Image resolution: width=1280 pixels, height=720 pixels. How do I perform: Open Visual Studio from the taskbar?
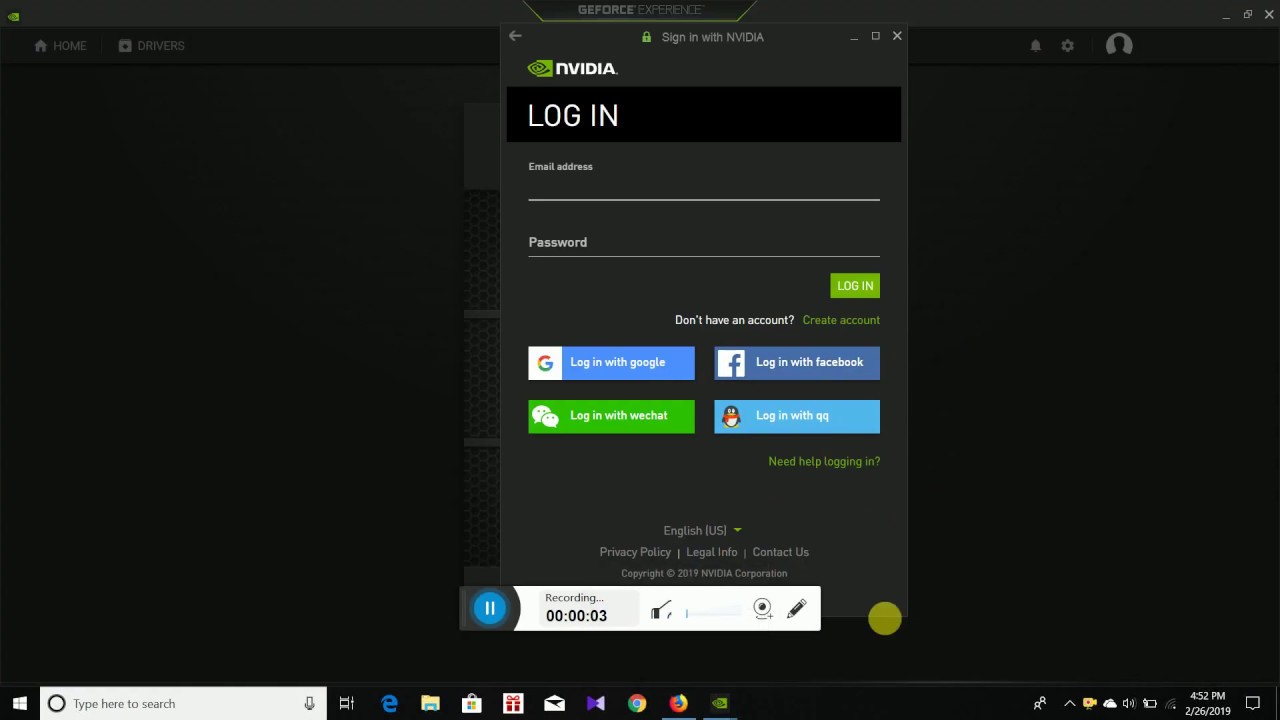click(596, 704)
